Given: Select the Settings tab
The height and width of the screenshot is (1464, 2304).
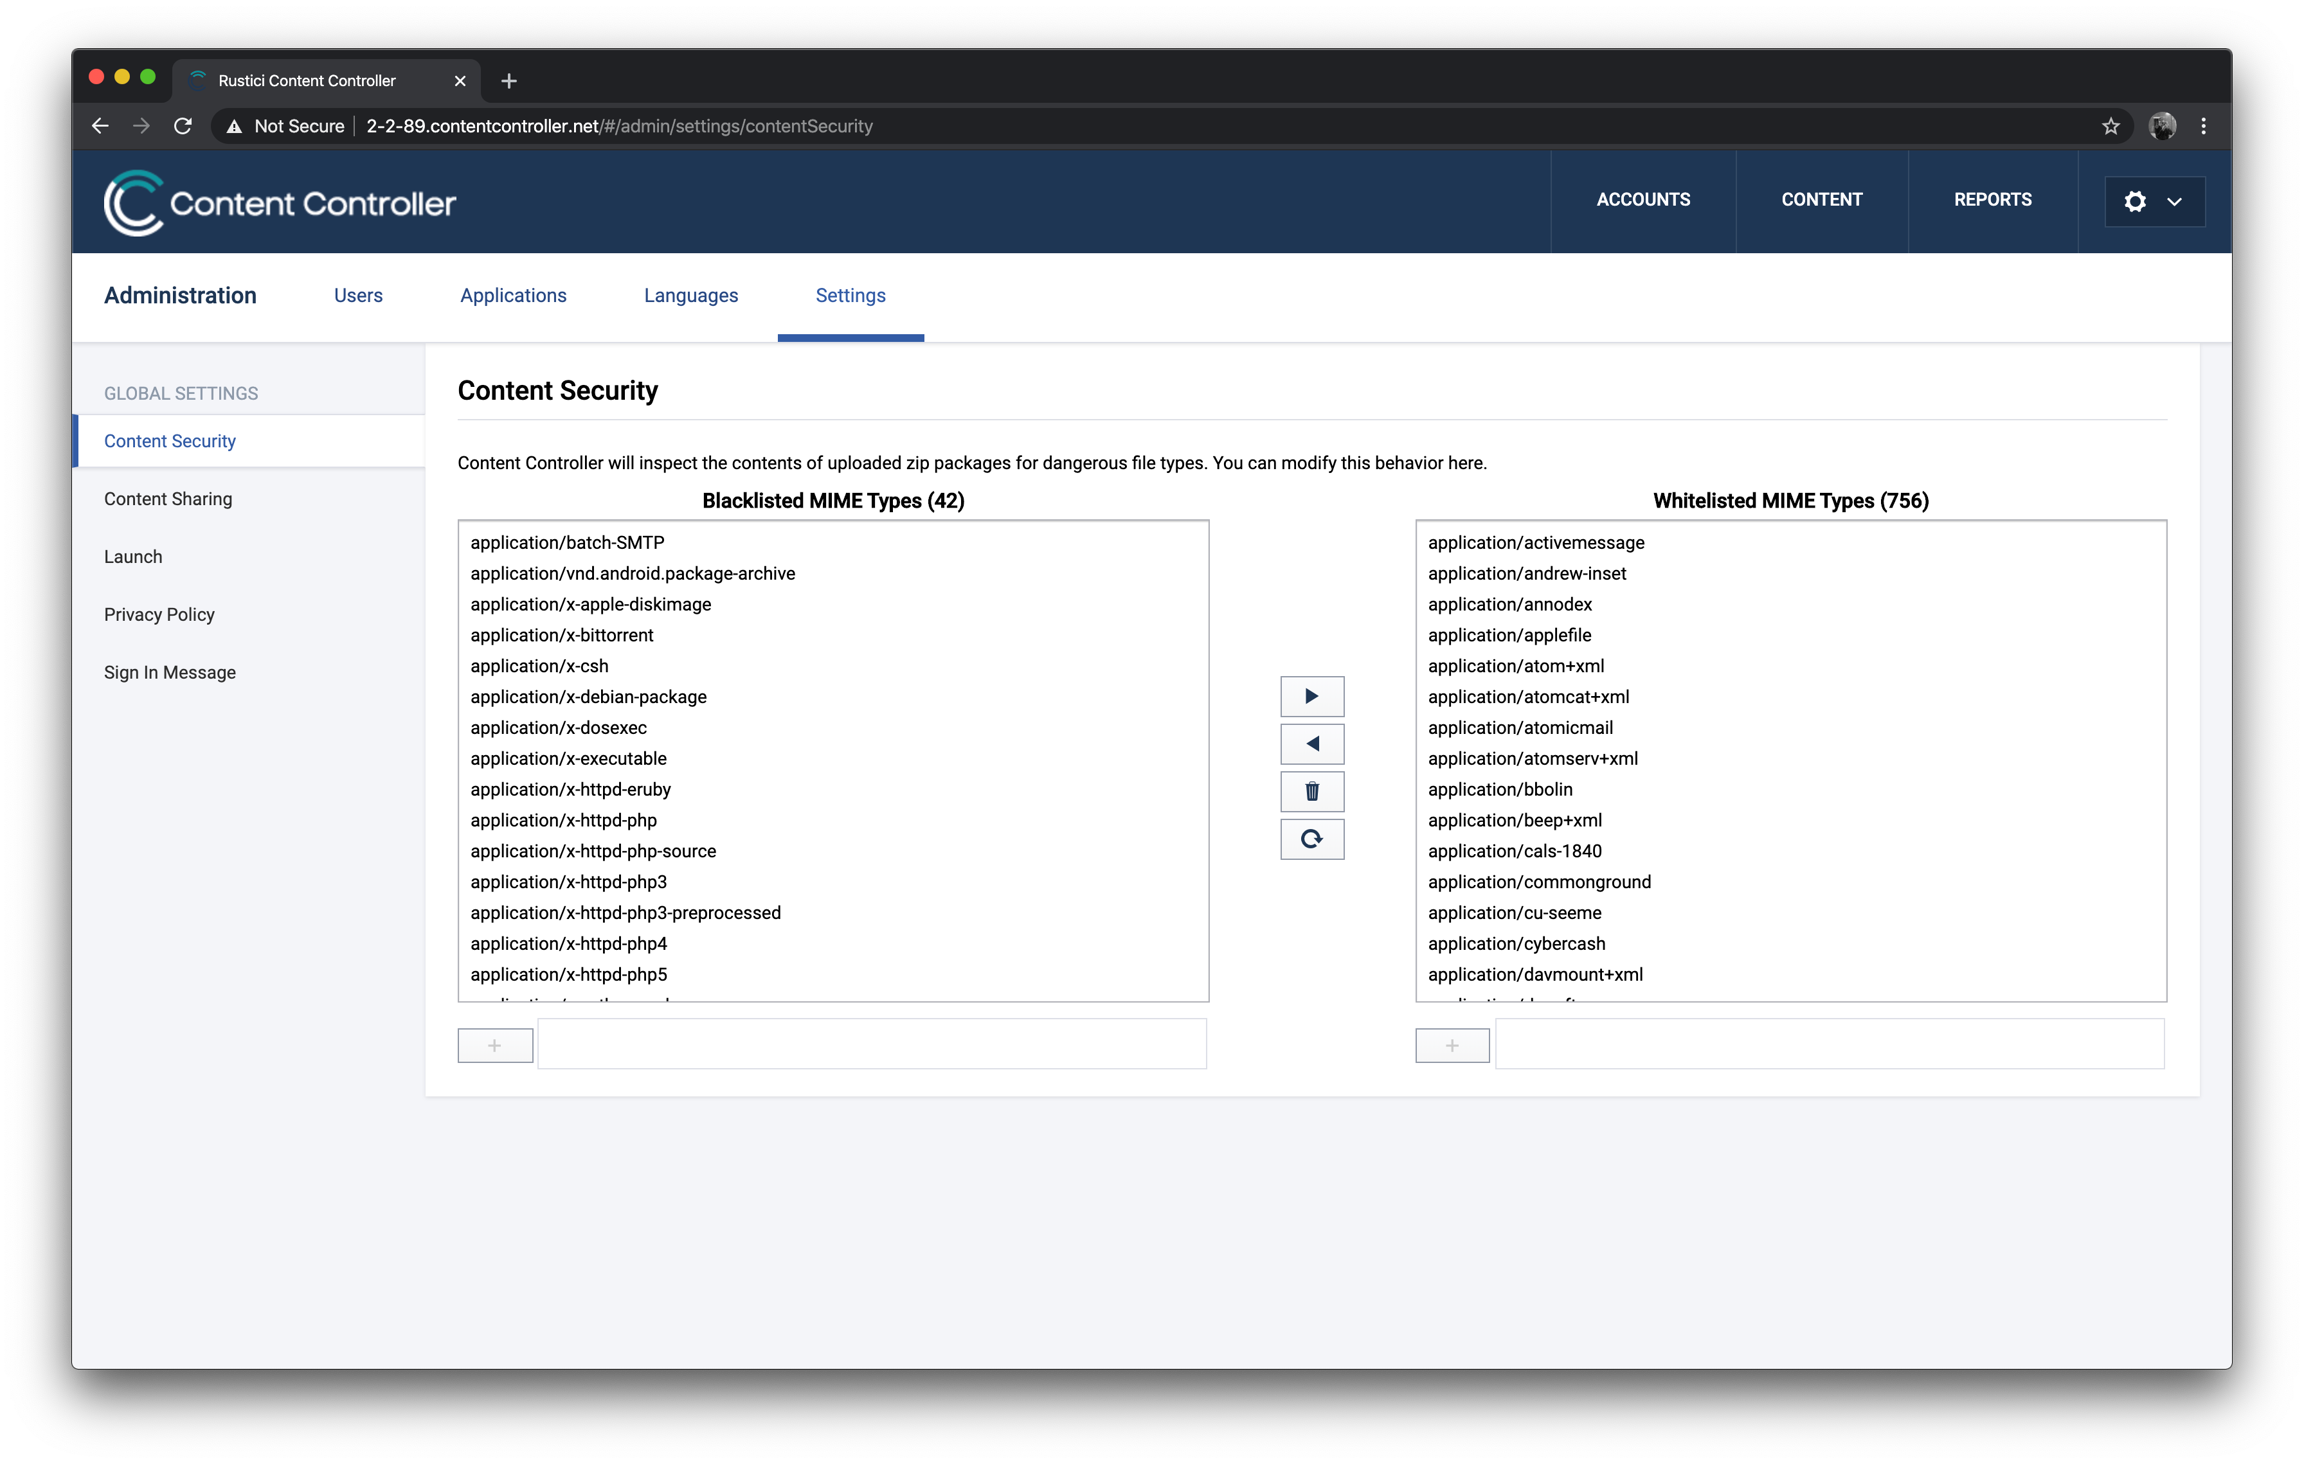Looking at the screenshot, I should tap(850, 296).
